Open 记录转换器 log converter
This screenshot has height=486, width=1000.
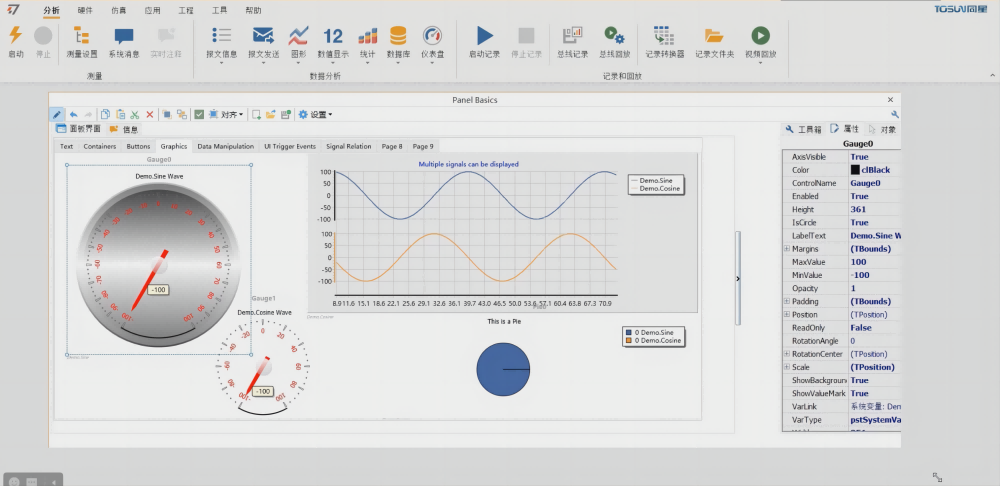[x=662, y=36]
